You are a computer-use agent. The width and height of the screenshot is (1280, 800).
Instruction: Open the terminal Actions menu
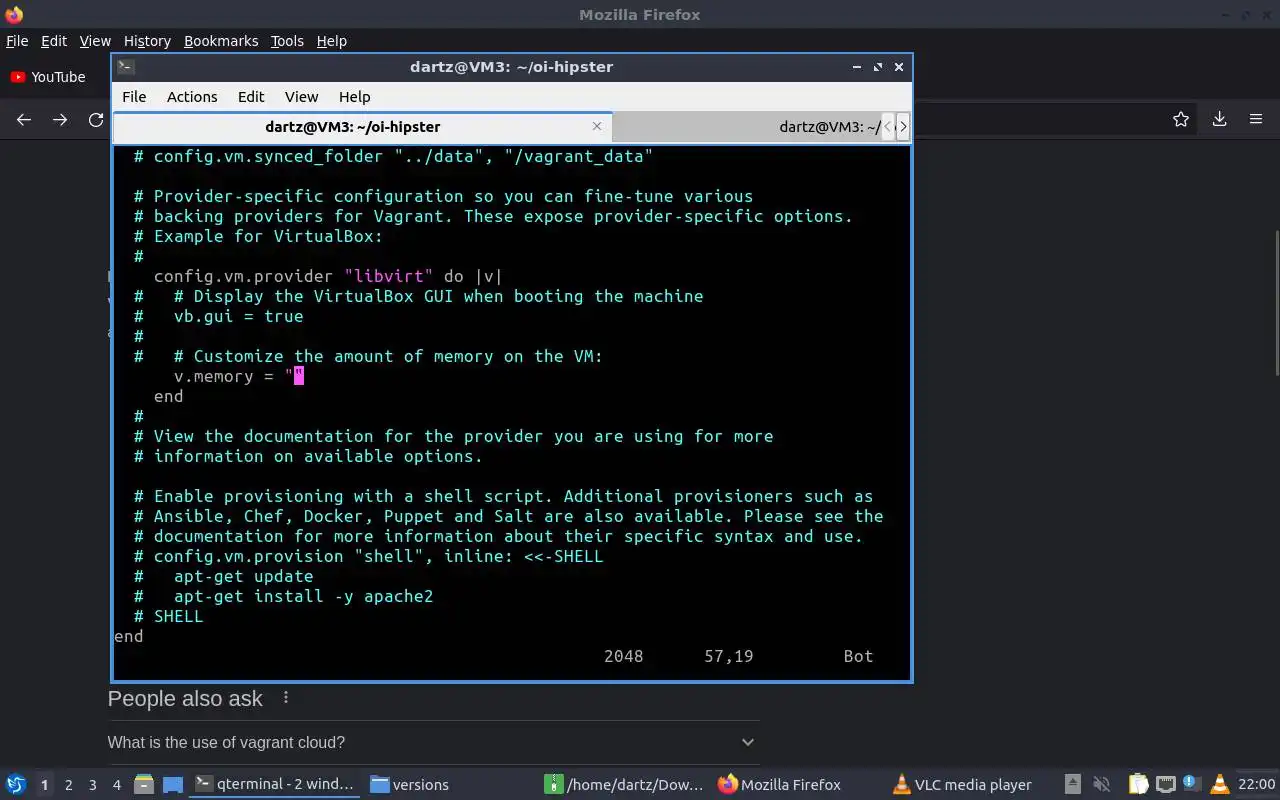tap(192, 97)
